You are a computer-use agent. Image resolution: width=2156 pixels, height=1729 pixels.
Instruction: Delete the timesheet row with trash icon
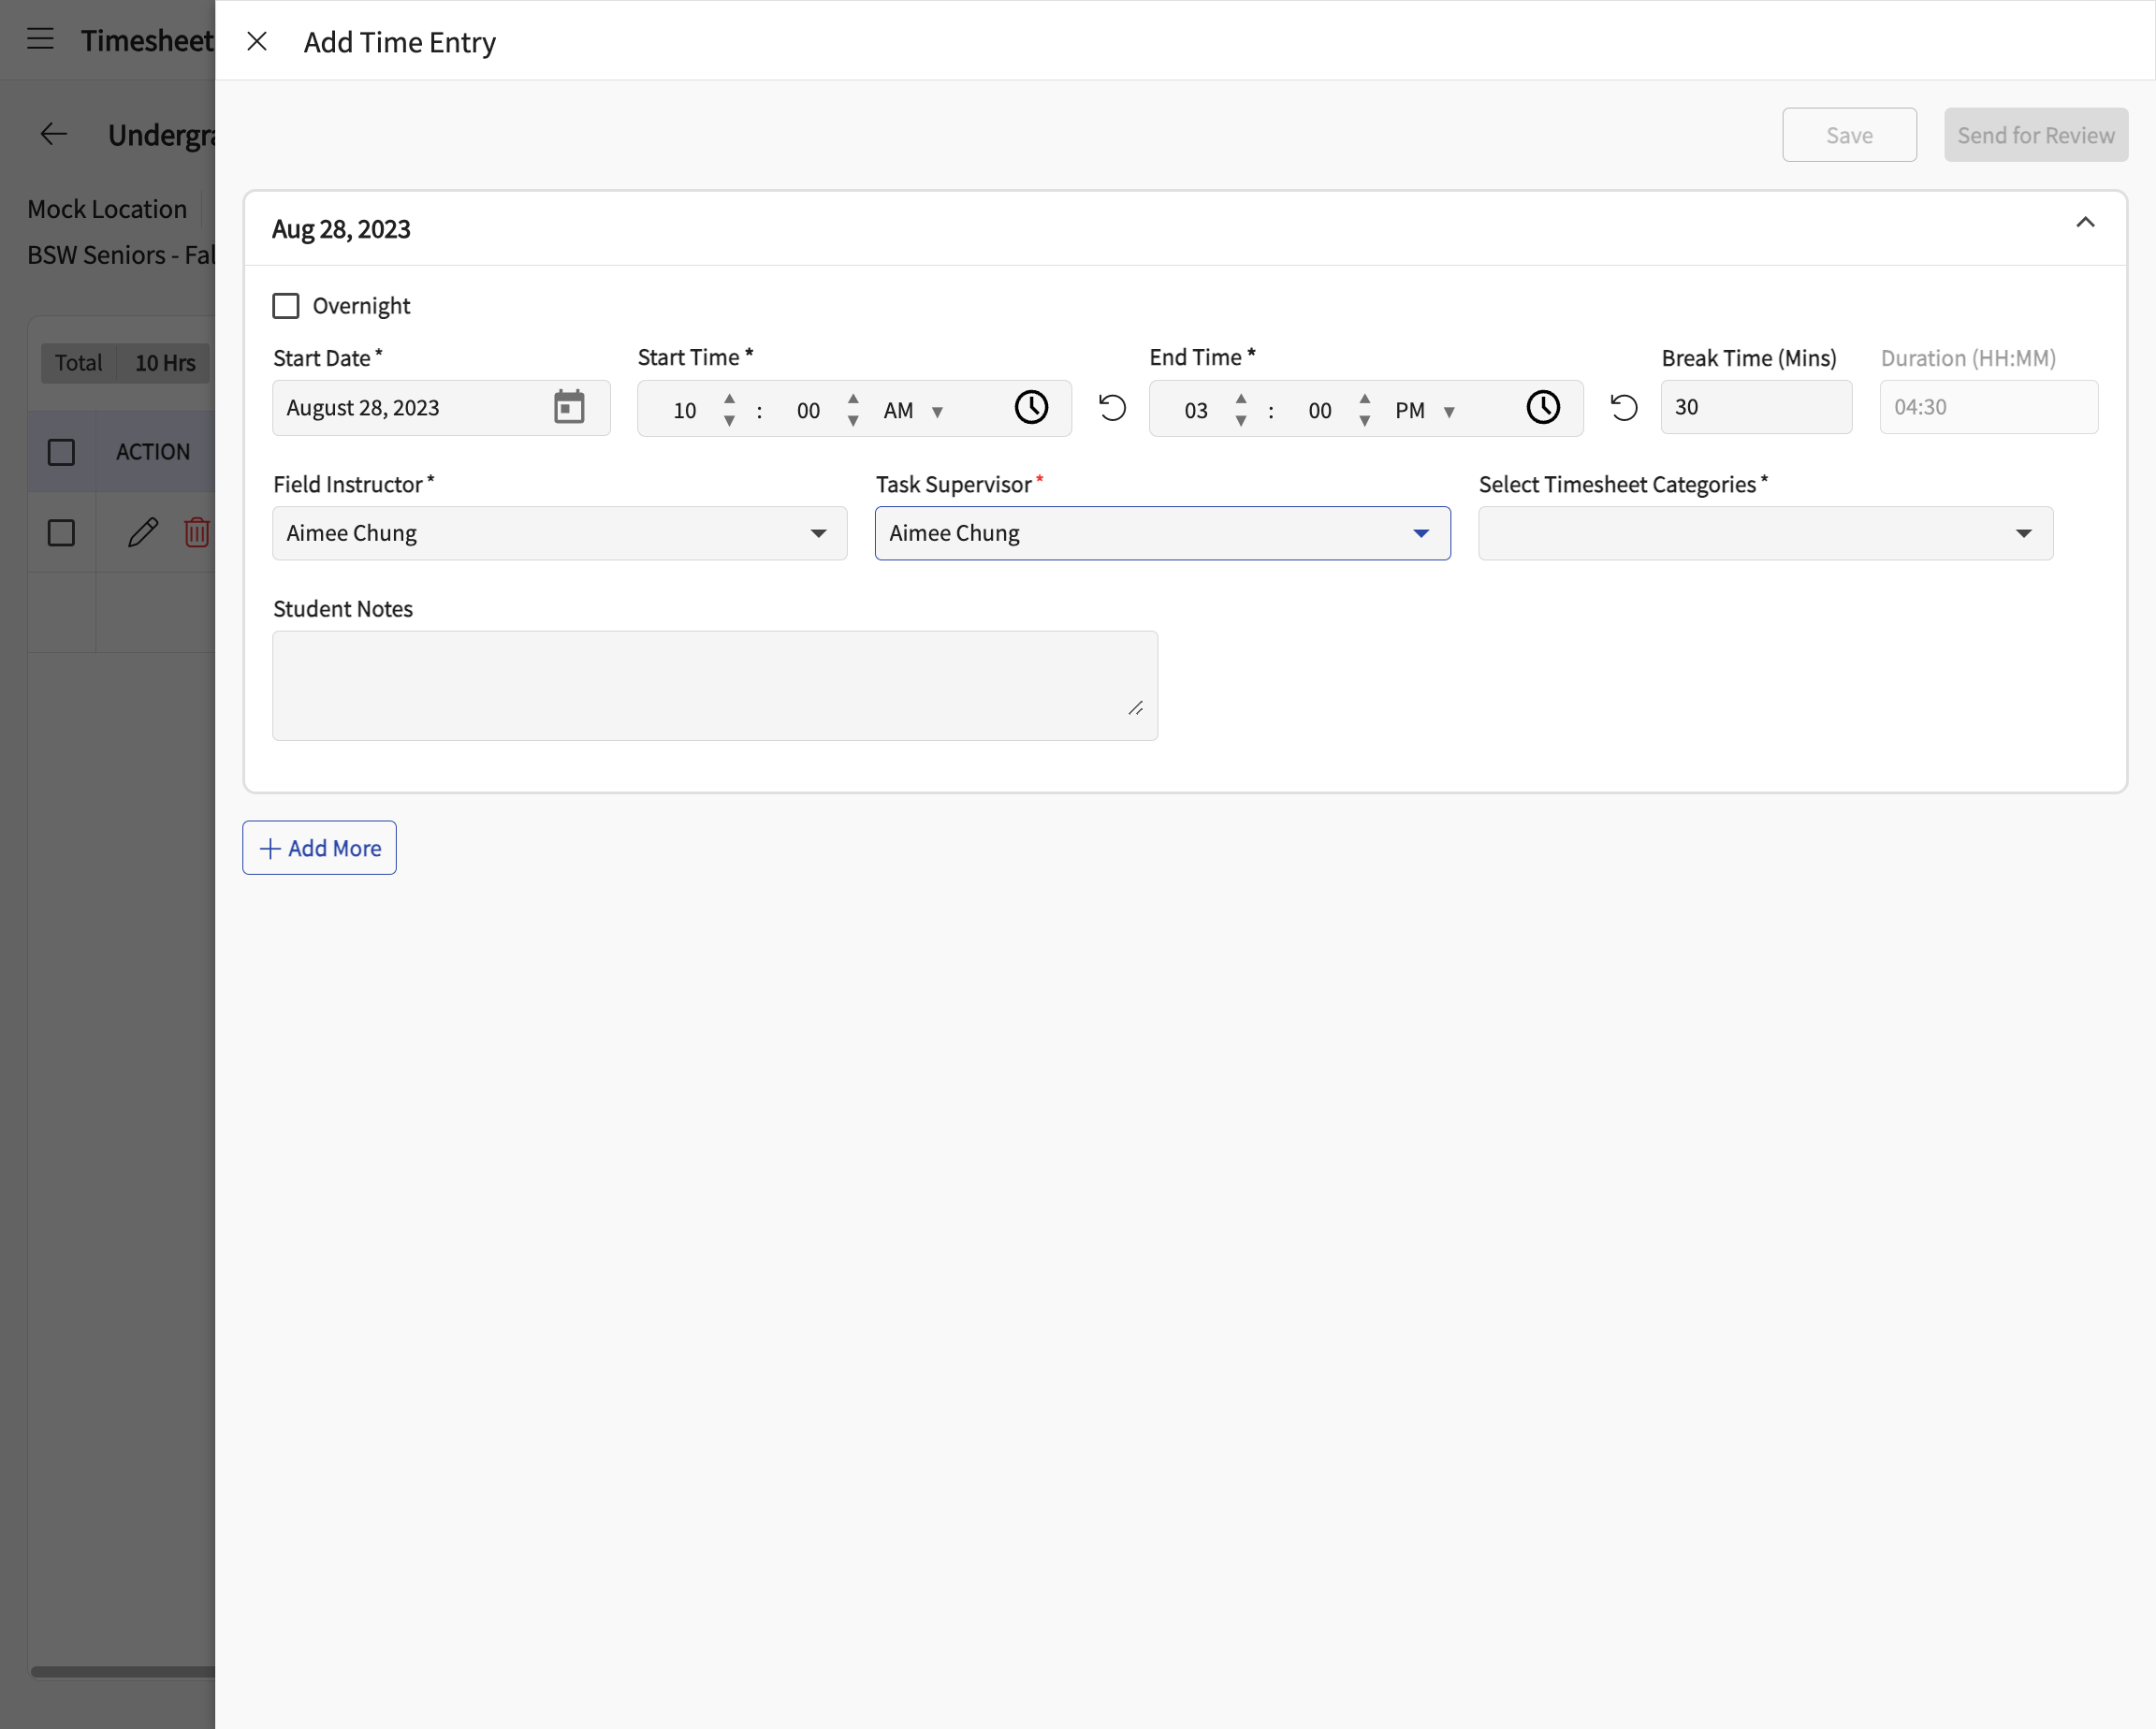coord(197,532)
